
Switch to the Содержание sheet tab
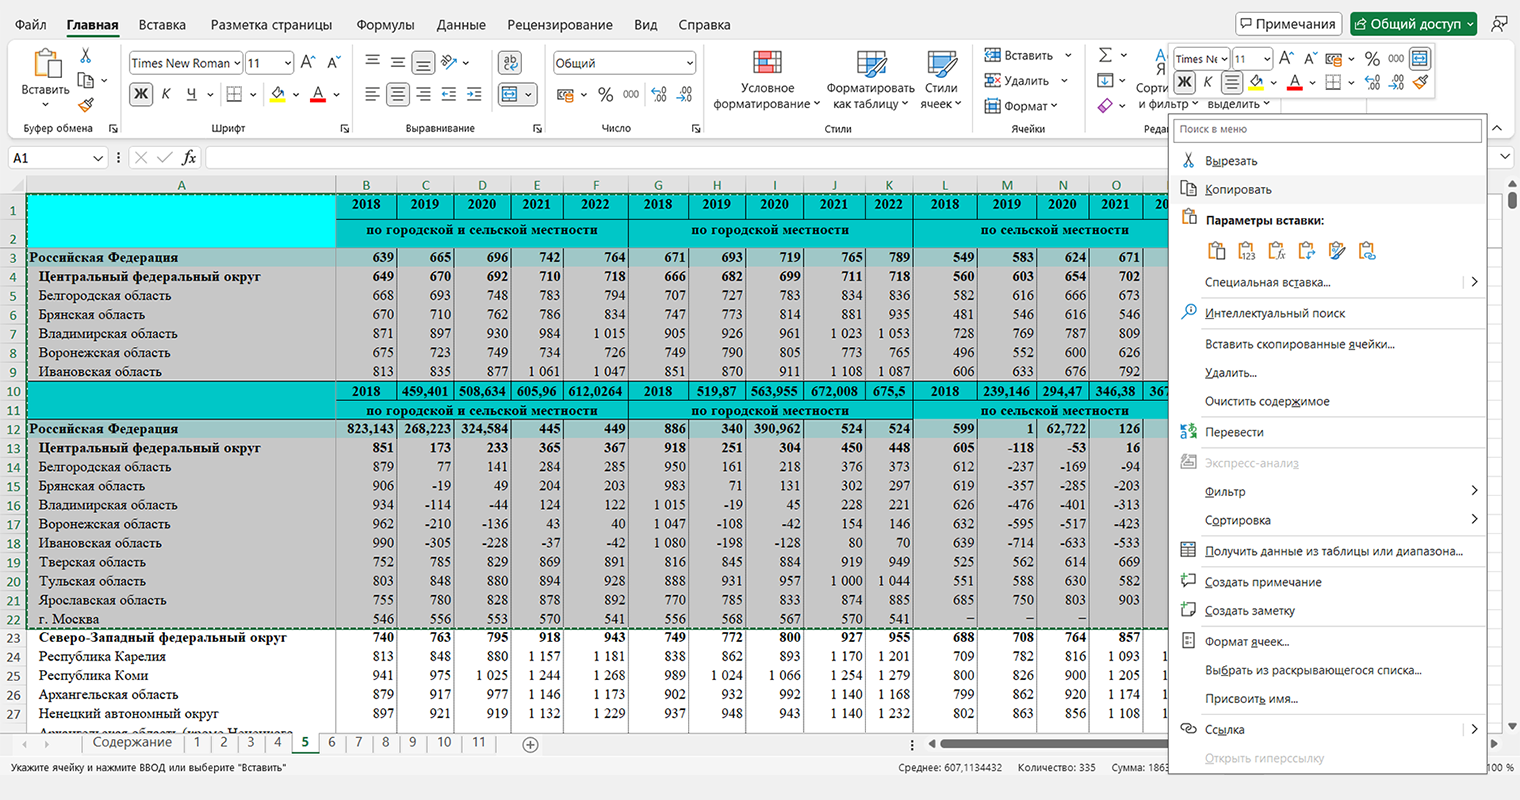click(132, 742)
